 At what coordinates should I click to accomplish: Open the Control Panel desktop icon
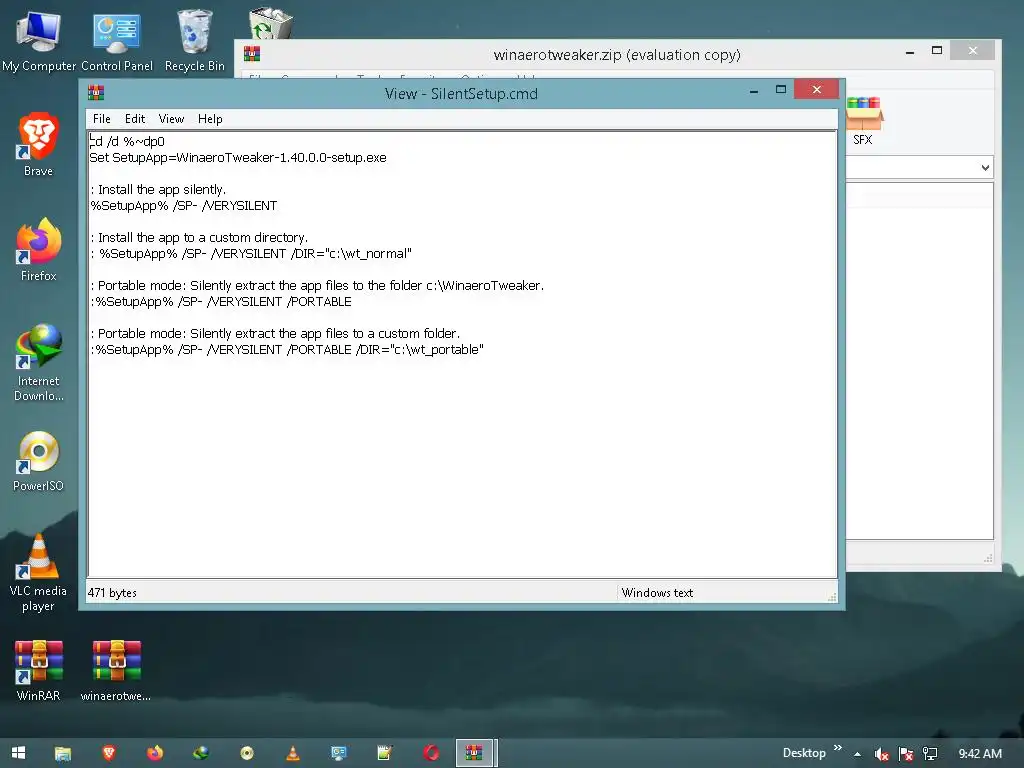pyautogui.click(x=116, y=42)
